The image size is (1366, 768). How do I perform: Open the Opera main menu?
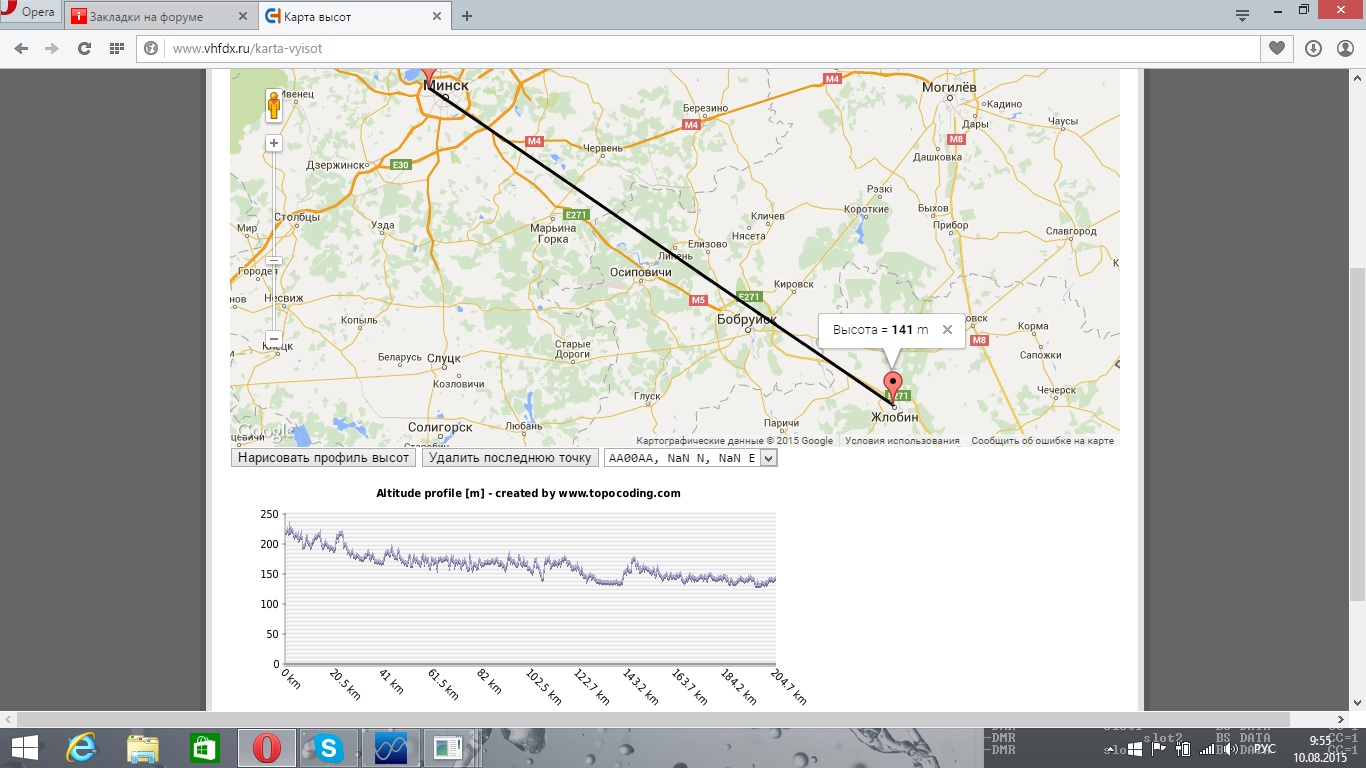(x=30, y=13)
